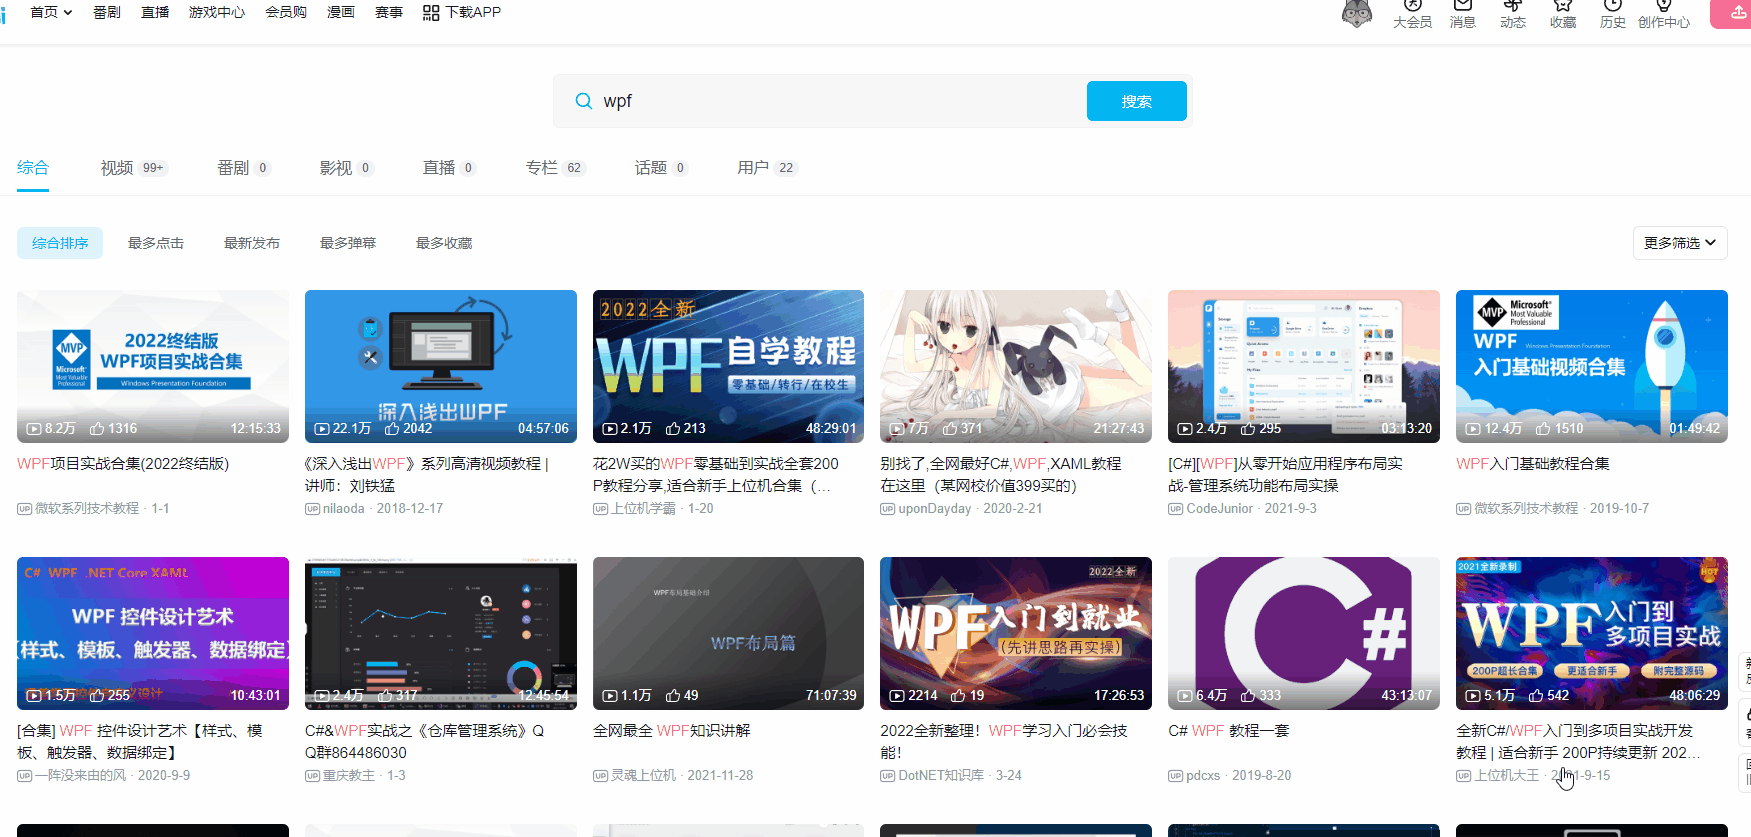Switch to the 视频 99+ tab

(134, 168)
